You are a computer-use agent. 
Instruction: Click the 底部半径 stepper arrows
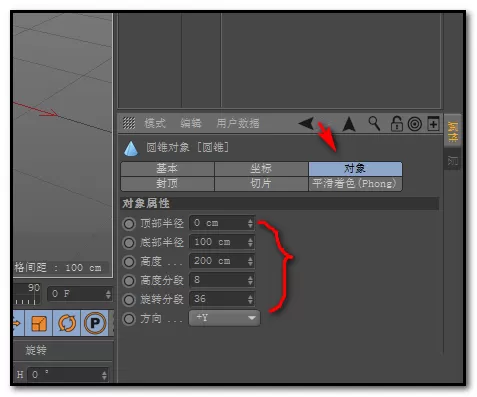(250, 242)
